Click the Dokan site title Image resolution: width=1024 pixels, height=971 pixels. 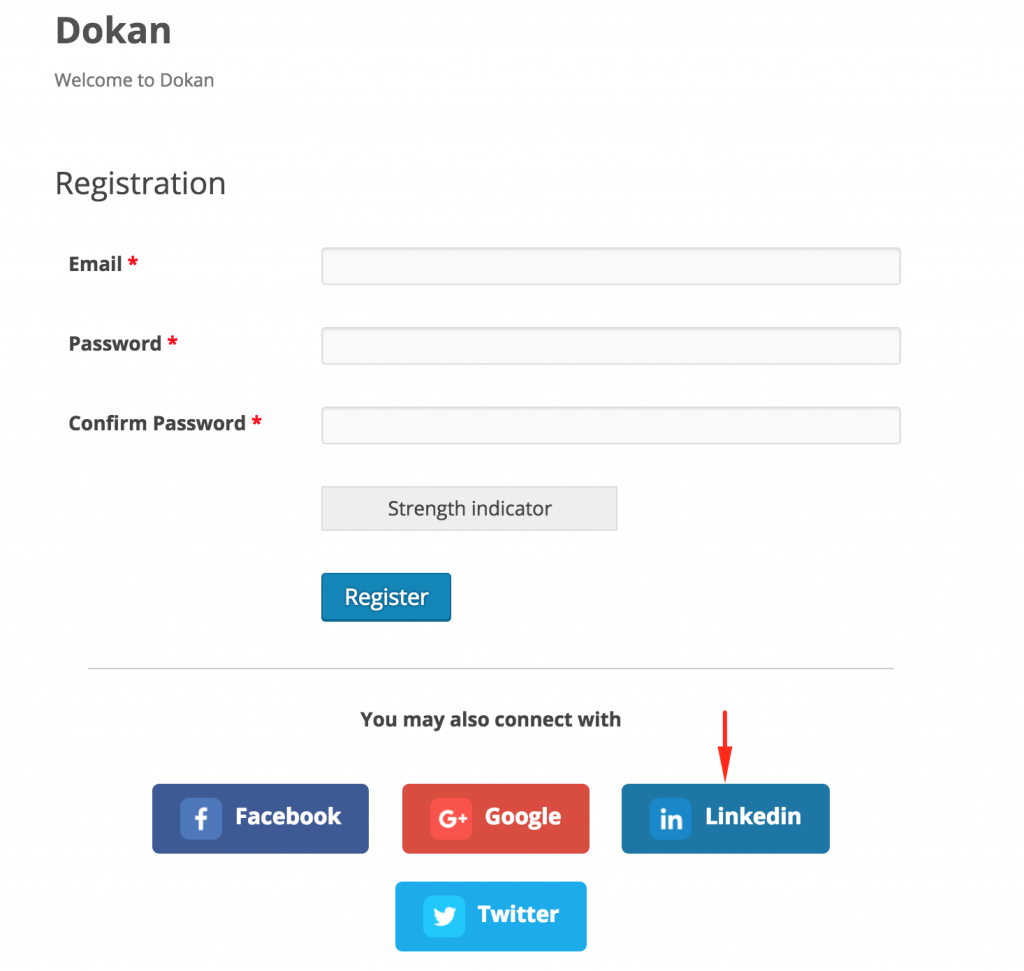pyautogui.click(x=113, y=31)
